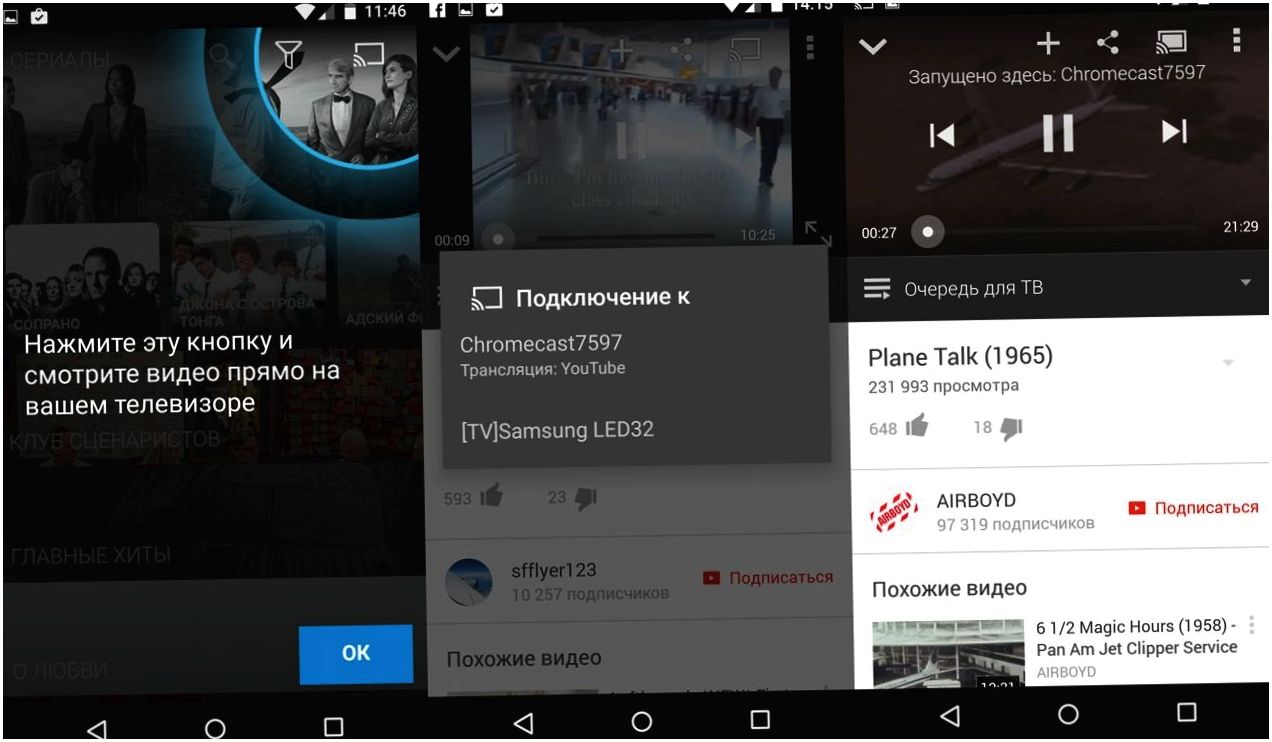Expand the TV queue dropdown arrow
The width and height of the screenshot is (1272, 742).
tap(1246, 283)
